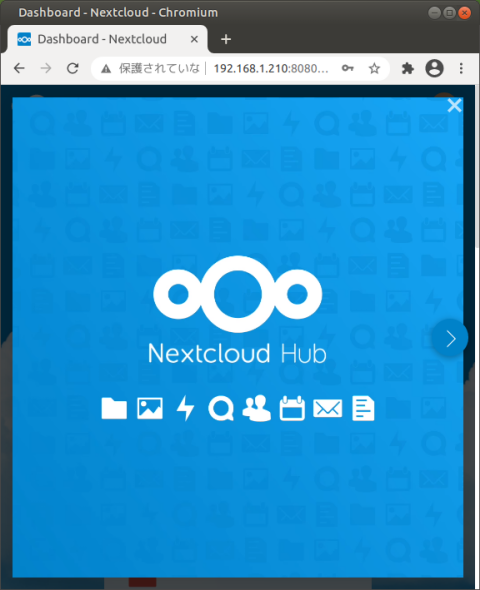Screen dimensions: 480x590
Task: Go back to previous page
Action: click(19, 68)
